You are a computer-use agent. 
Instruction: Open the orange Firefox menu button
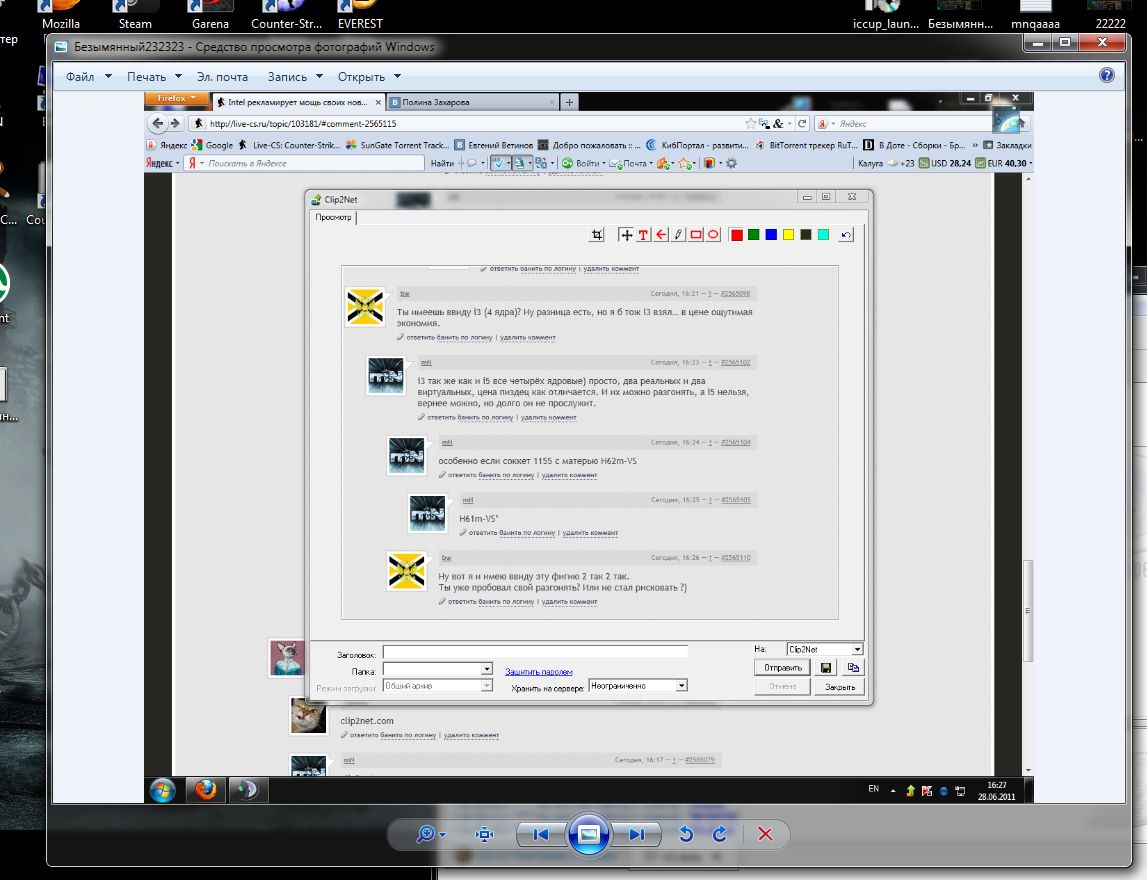tap(176, 98)
